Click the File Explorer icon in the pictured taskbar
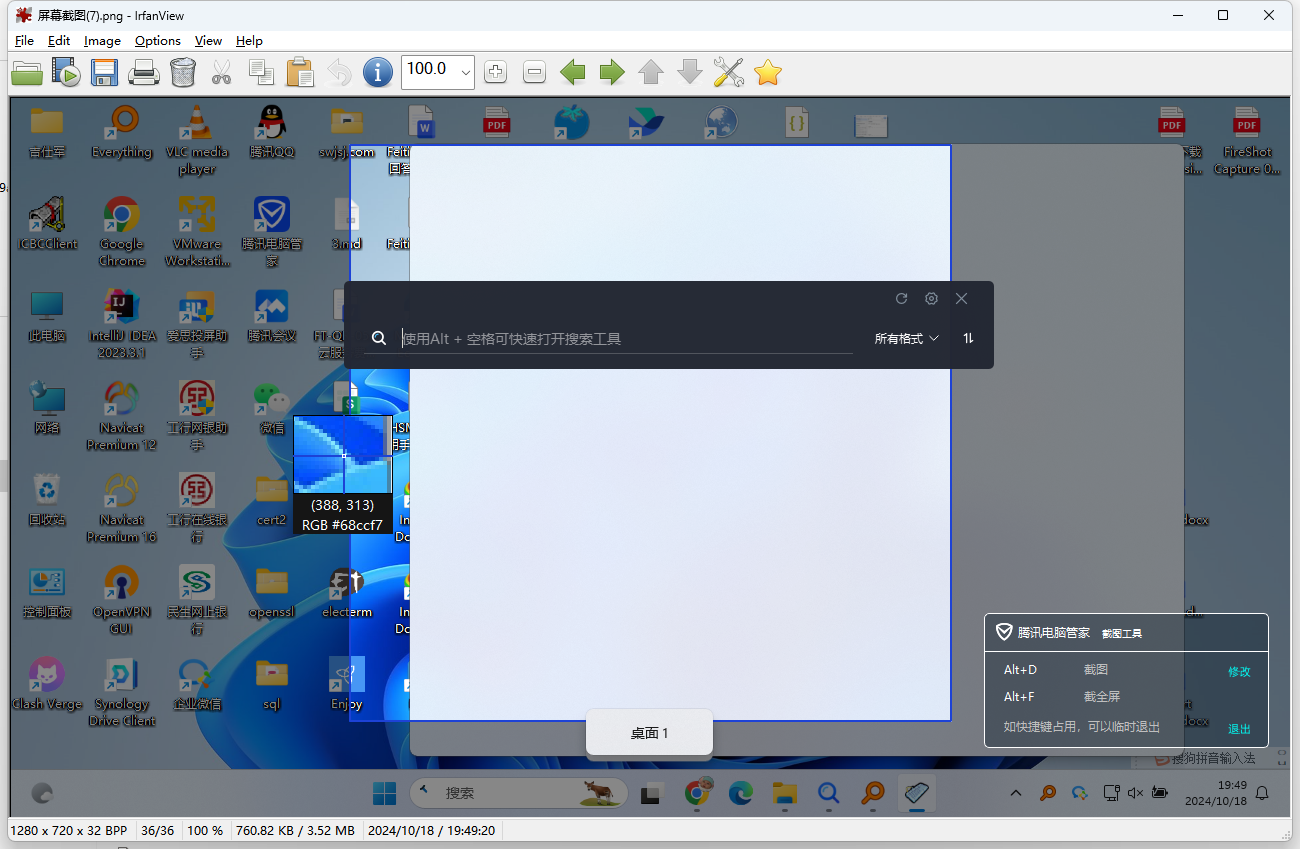 click(x=785, y=793)
